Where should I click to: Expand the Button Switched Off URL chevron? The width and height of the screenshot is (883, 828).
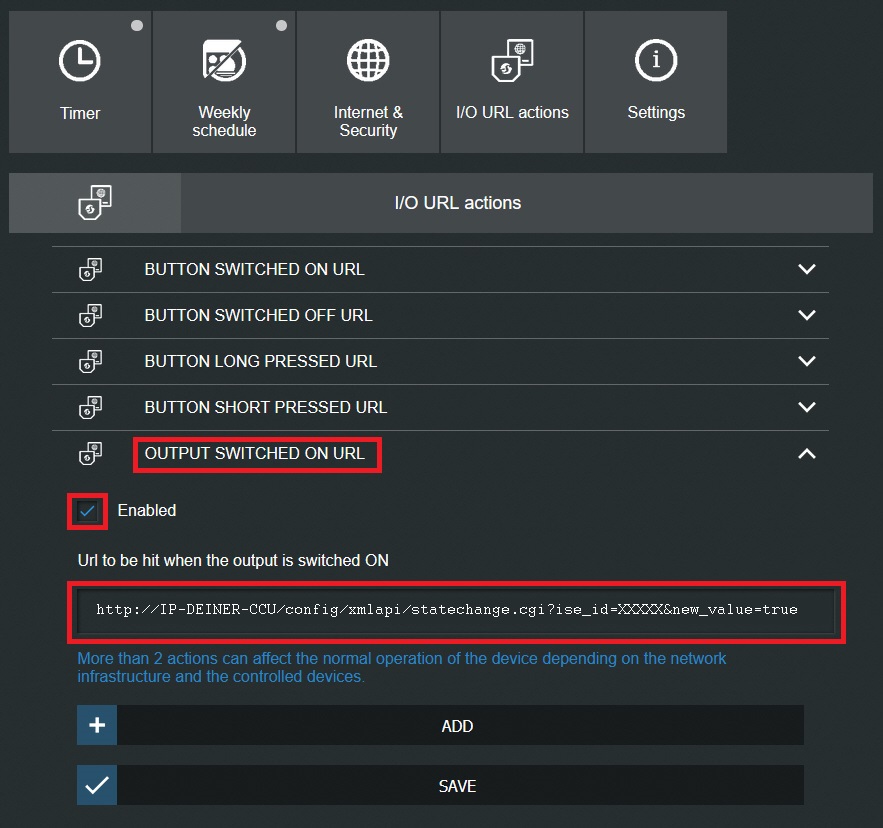pyautogui.click(x=807, y=316)
